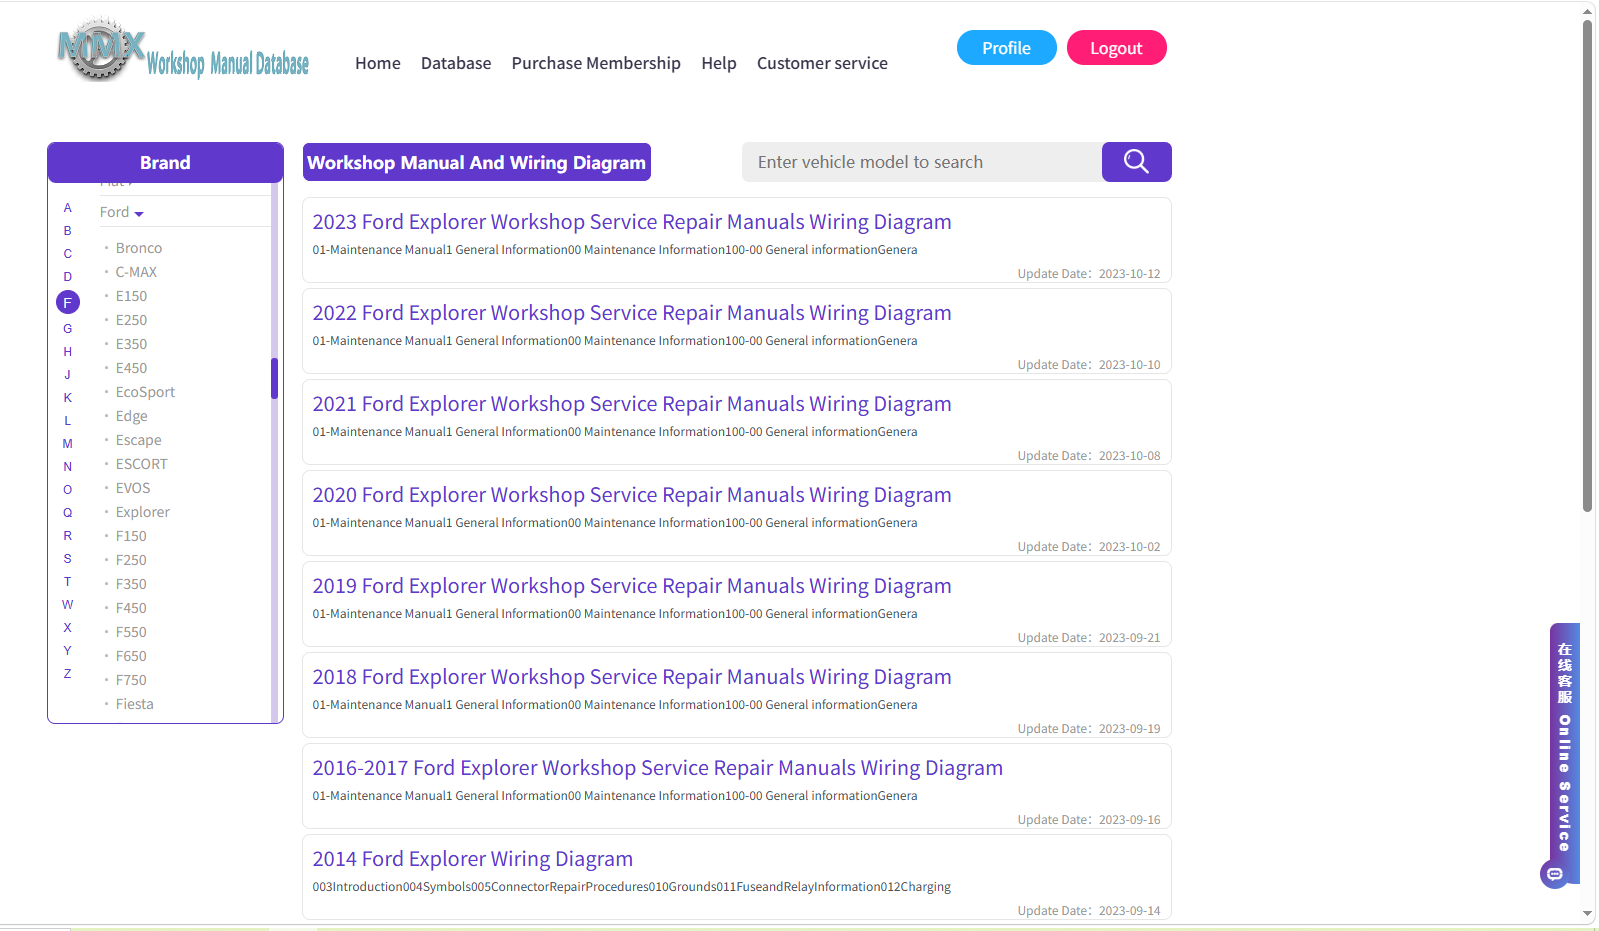Viewport: 1599px width, 931px height.
Task: Click the highlighted brand letter F
Action: (x=68, y=302)
